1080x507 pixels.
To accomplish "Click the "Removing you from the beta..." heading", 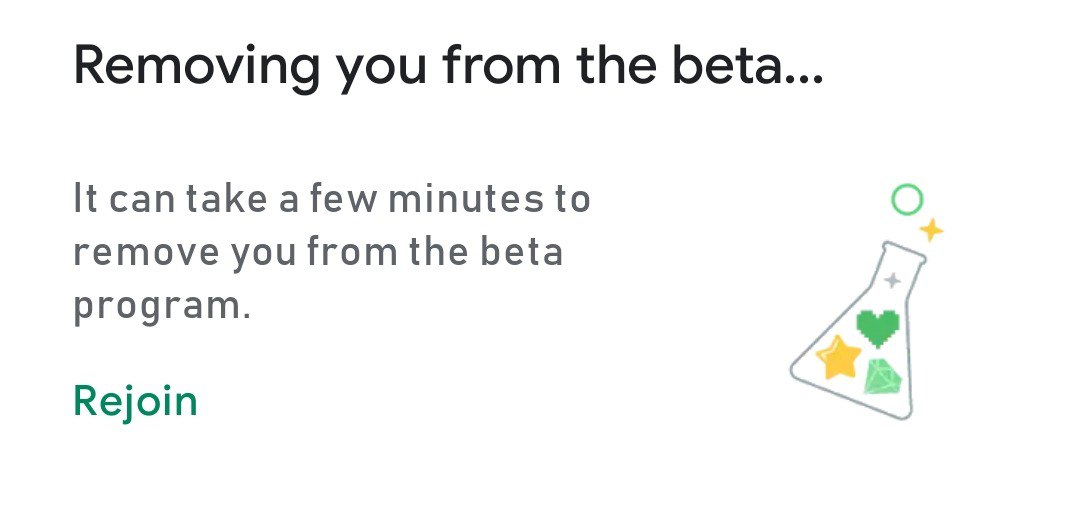I will [x=448, y=65].
